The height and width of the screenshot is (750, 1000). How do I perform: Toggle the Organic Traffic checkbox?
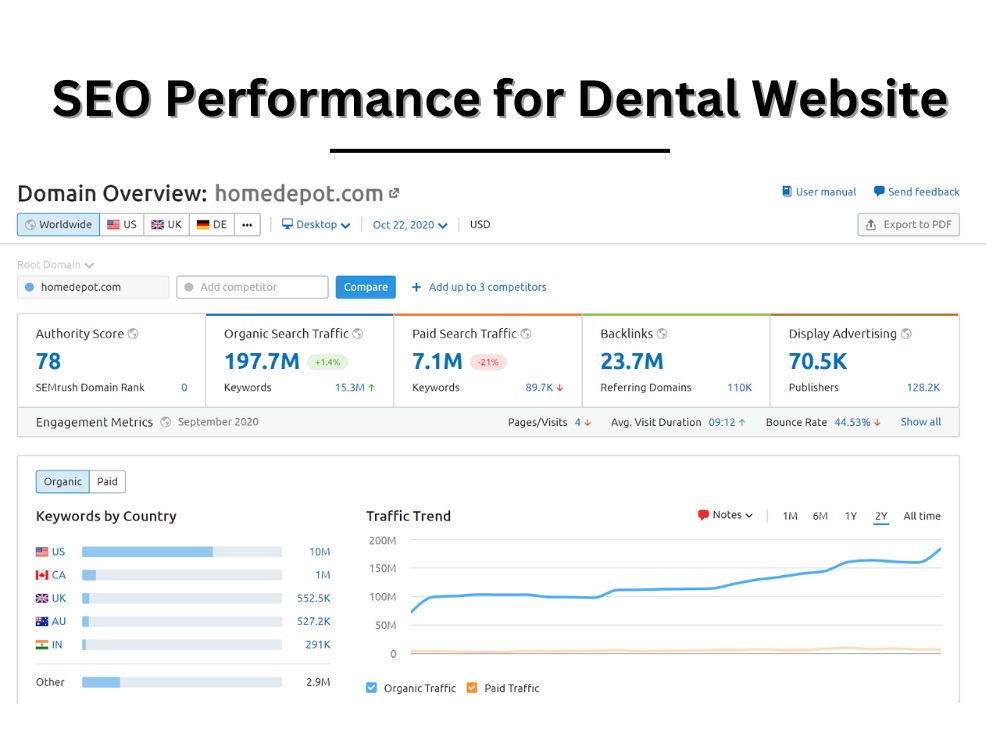tap(371, 688)
